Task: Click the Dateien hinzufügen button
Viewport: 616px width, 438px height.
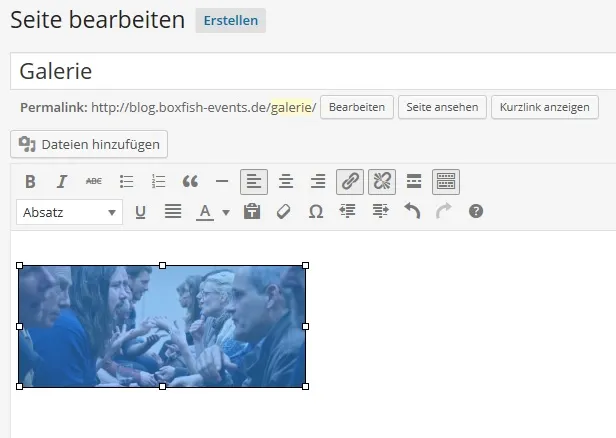Action: (89, 144)
